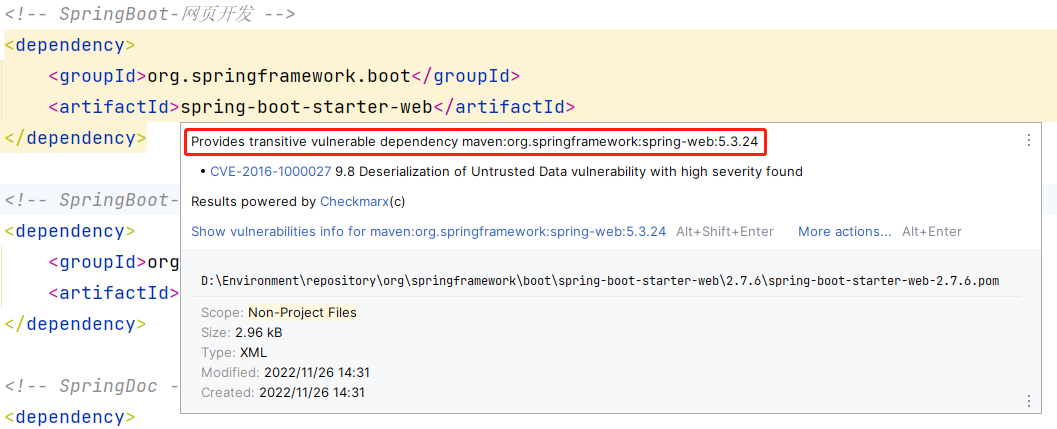The width and height of the screenshot is (1057, 429).
Task: Click the org.springframework.boot groupId value
Action: tap(279, 76)
